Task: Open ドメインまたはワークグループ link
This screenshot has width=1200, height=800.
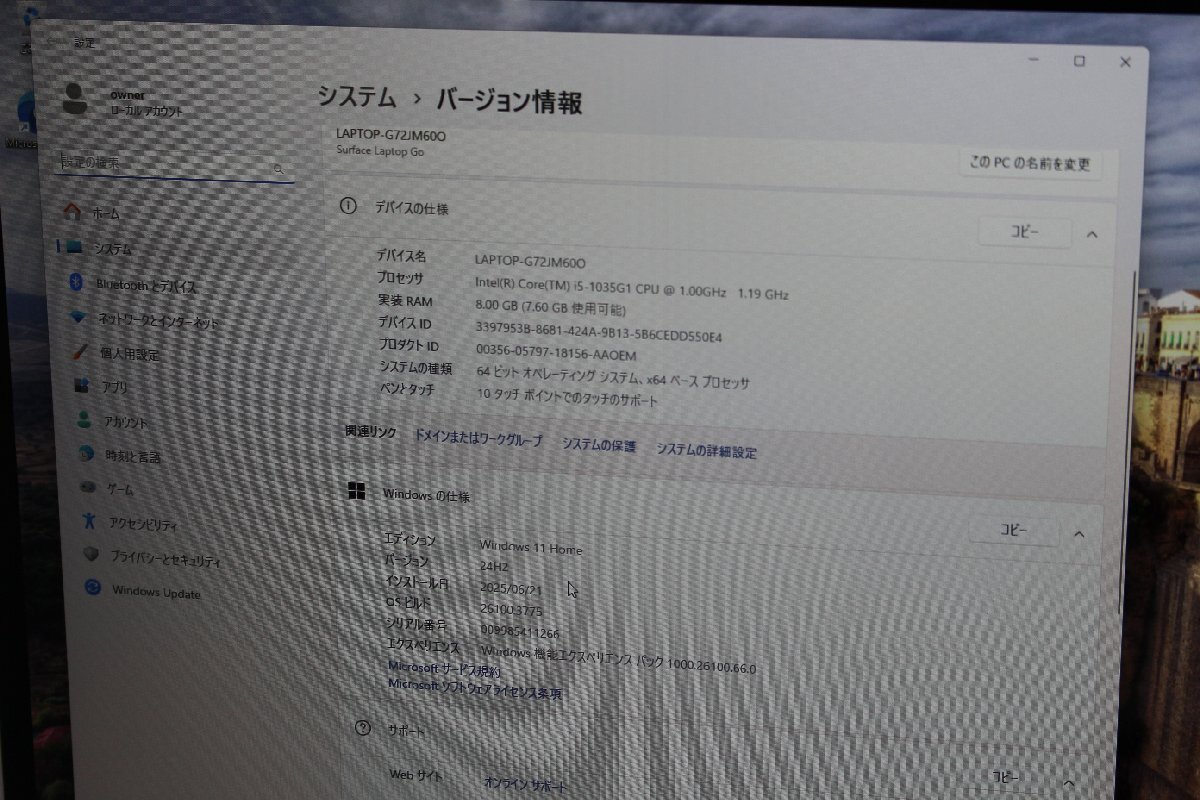Action: (478, 438)
